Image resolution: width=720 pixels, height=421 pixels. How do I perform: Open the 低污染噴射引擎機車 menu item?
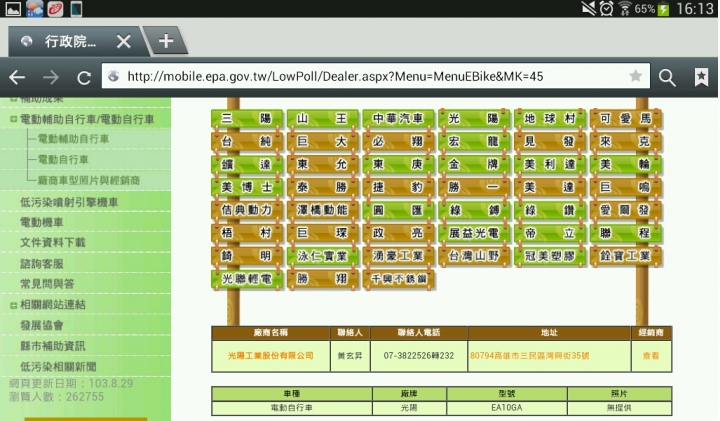69,202
